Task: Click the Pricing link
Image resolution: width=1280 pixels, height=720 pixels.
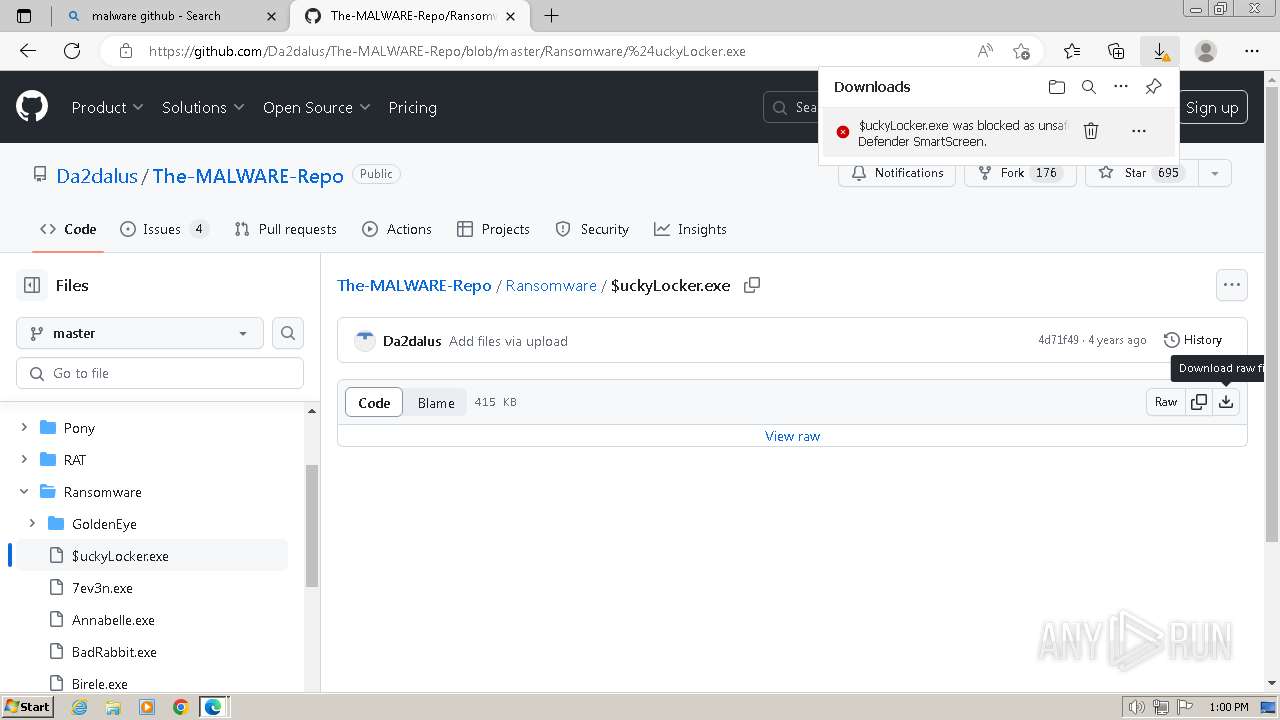Action: [x=412, y=107]
